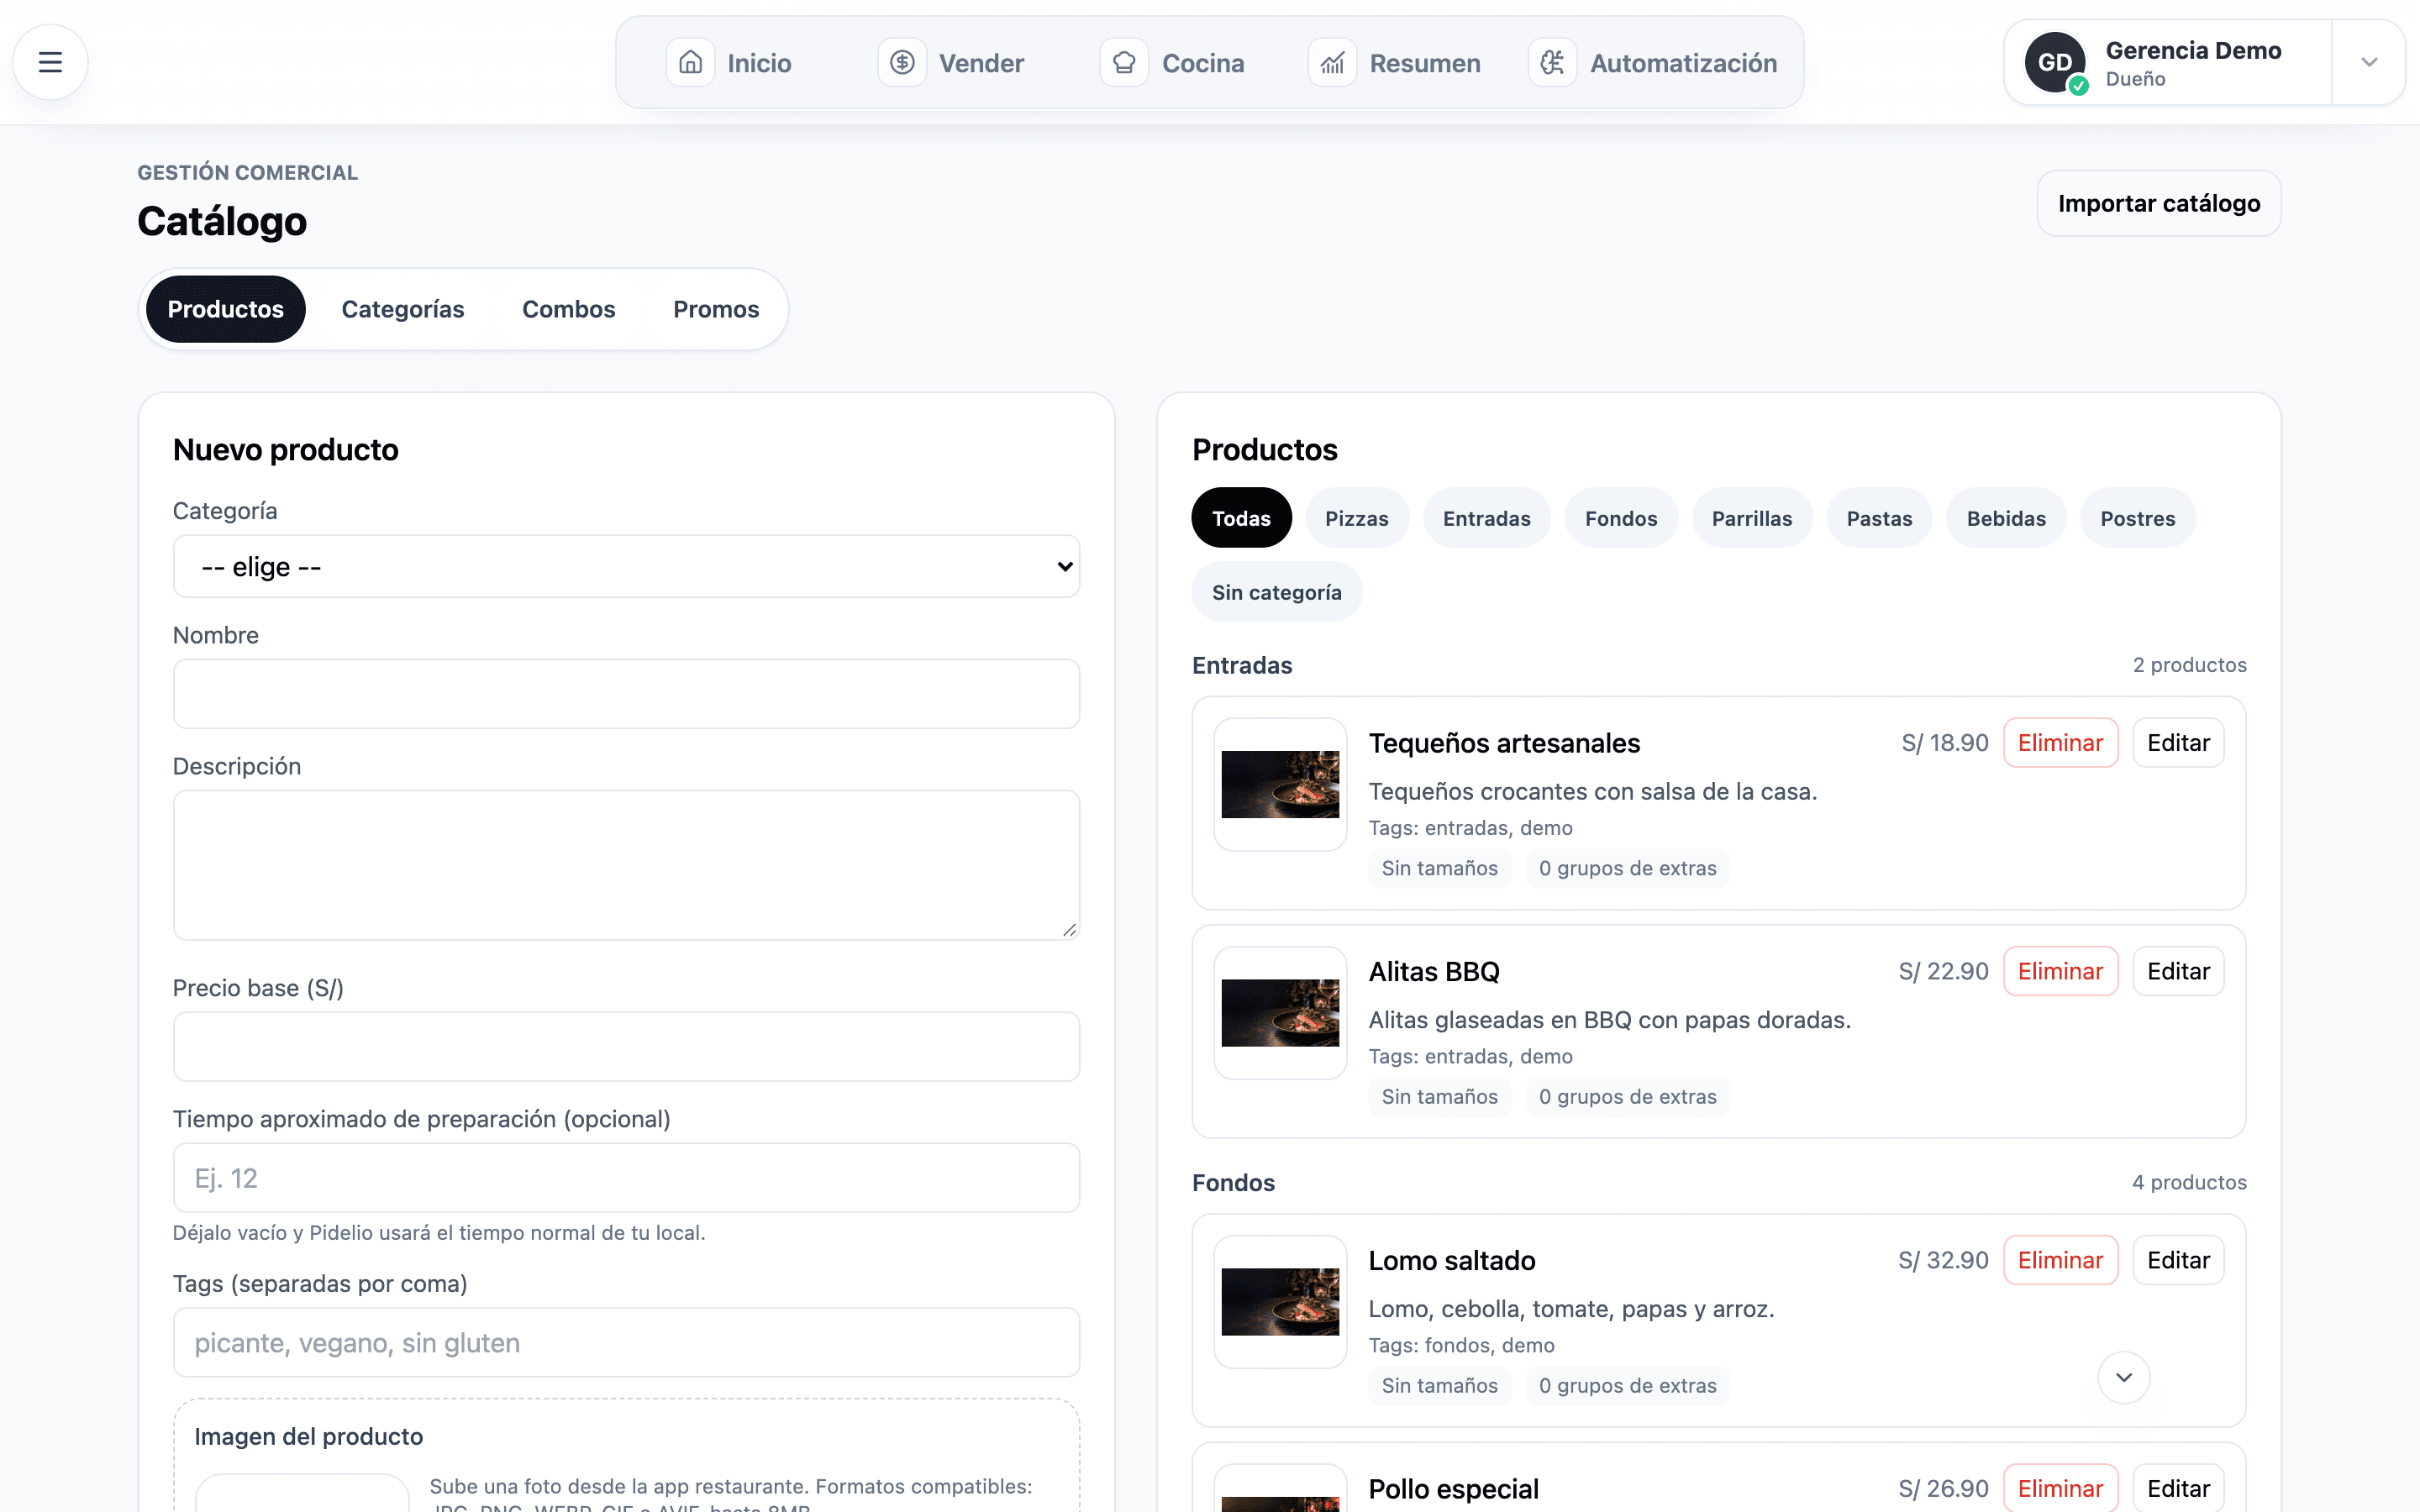Open the hamburger menu icon
2420x1512 pixels.
tap(50, 62)
